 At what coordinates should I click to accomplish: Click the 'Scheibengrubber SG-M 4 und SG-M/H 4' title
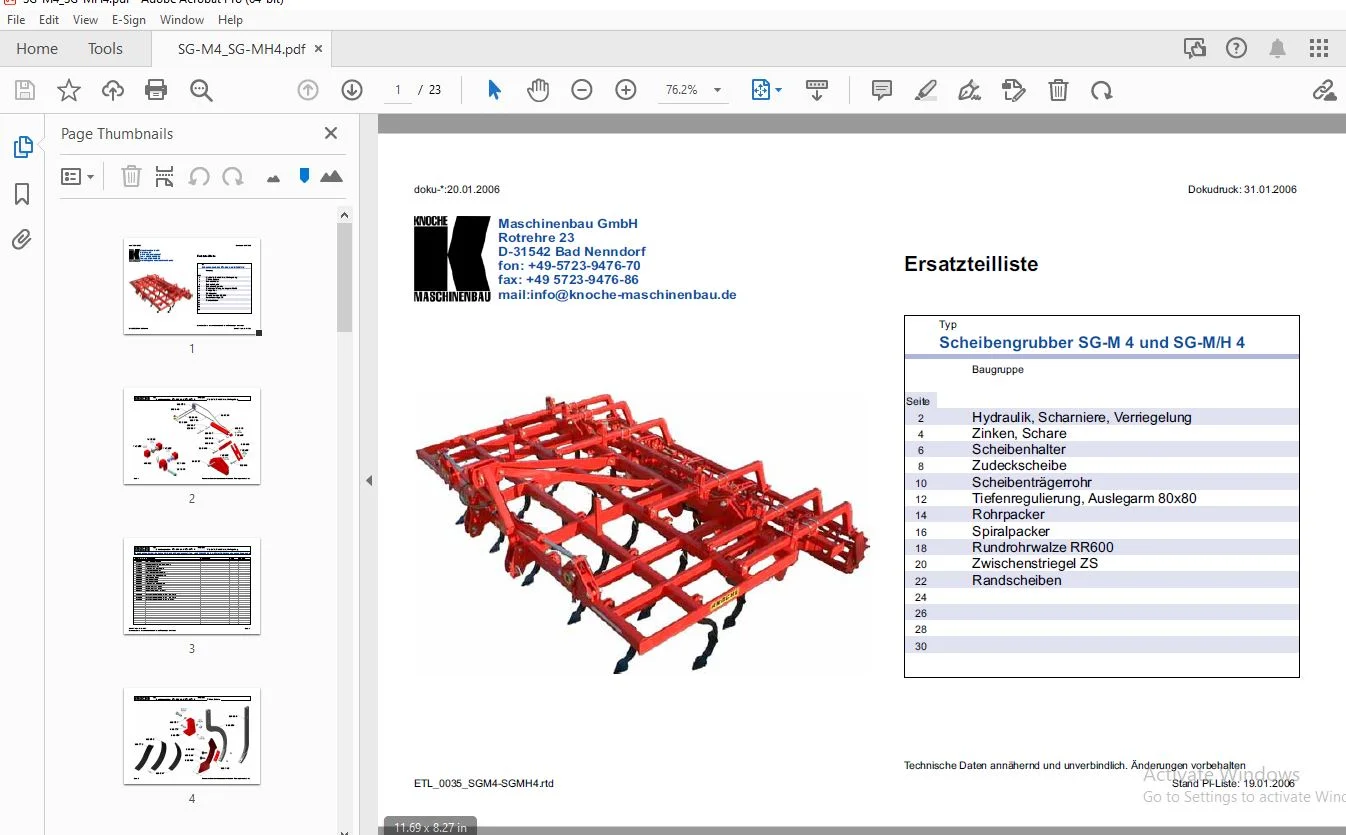coord(1092,342)
